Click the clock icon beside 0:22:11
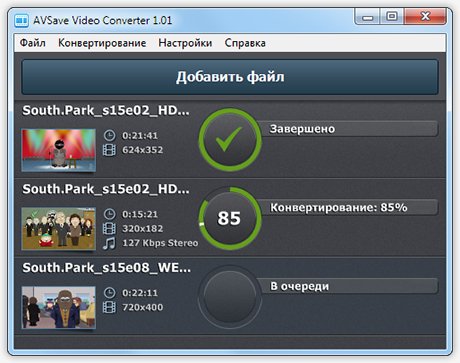The image size is (460, 363). [x=109, y=293]
